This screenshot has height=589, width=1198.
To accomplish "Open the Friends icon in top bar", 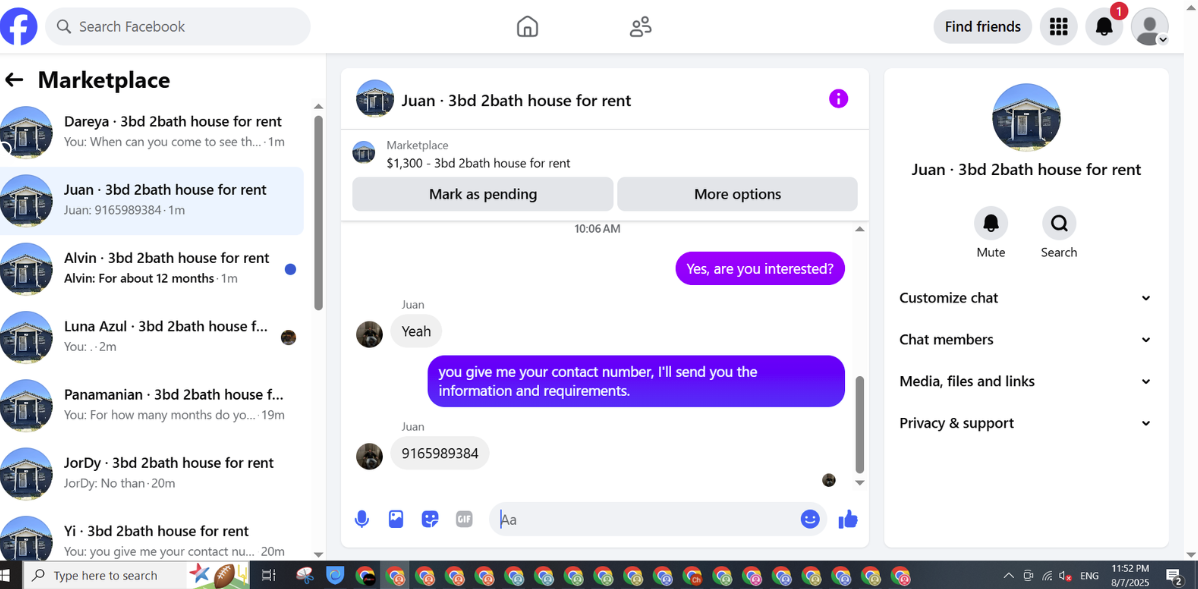I will 640,27.
